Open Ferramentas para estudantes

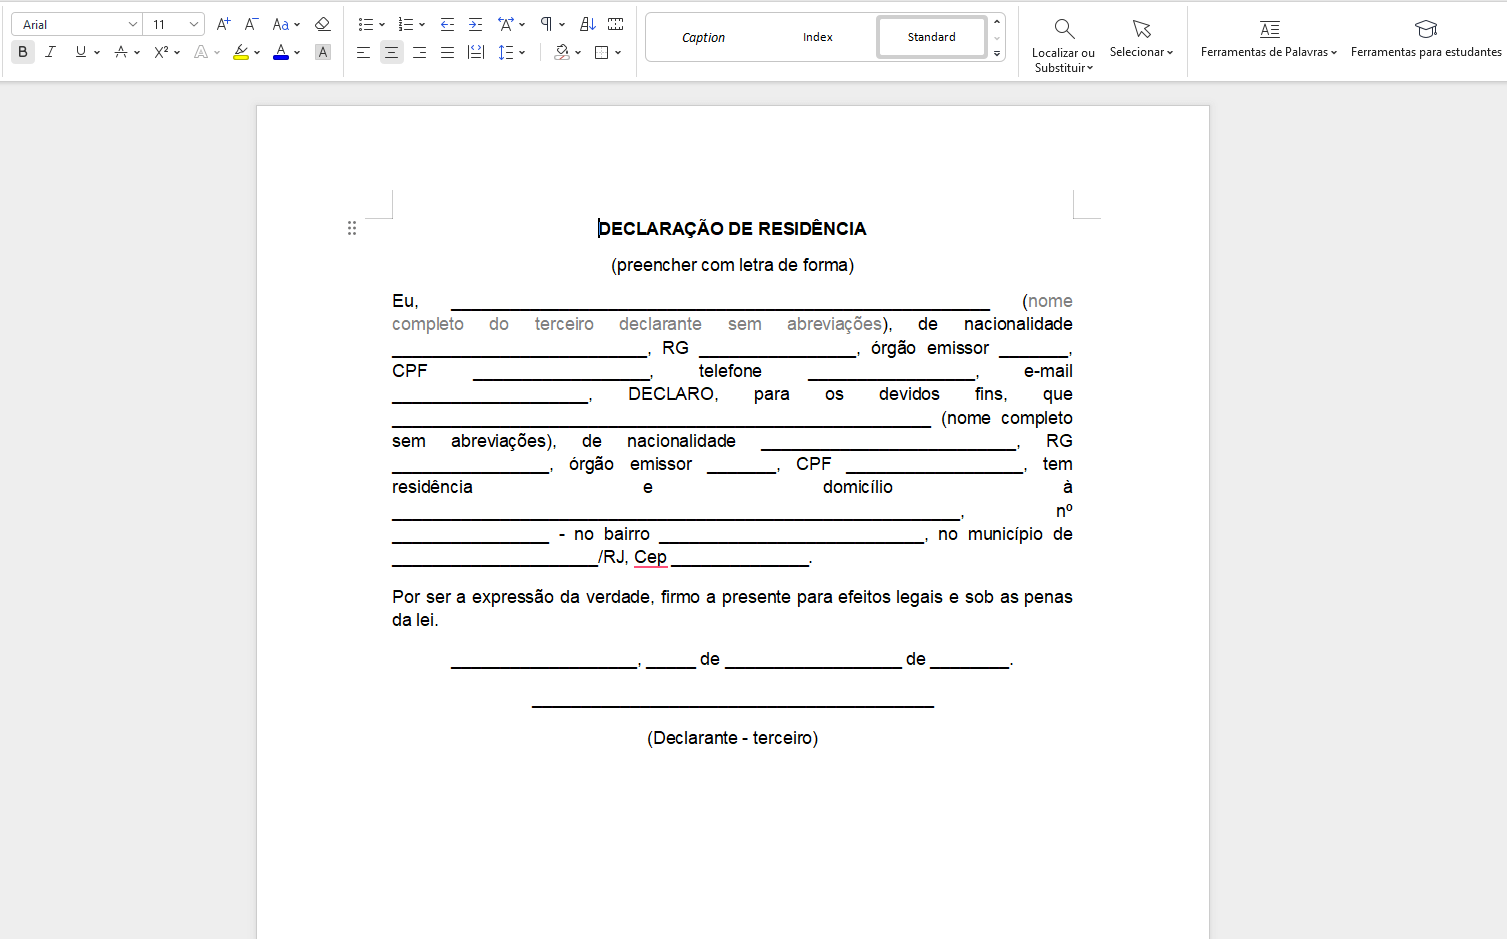coord(1426,38)
